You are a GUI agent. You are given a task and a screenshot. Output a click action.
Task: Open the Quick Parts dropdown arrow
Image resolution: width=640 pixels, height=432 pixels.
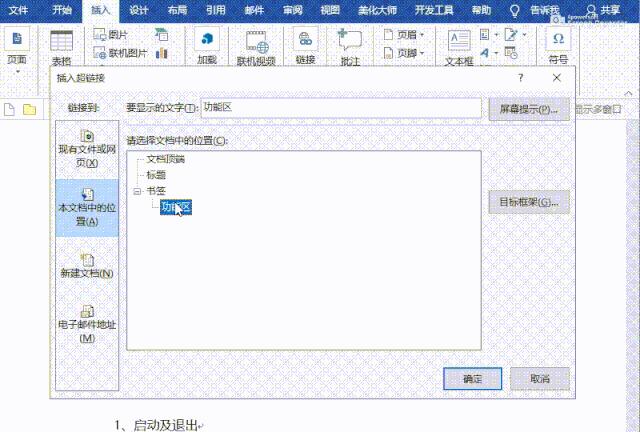496,35
